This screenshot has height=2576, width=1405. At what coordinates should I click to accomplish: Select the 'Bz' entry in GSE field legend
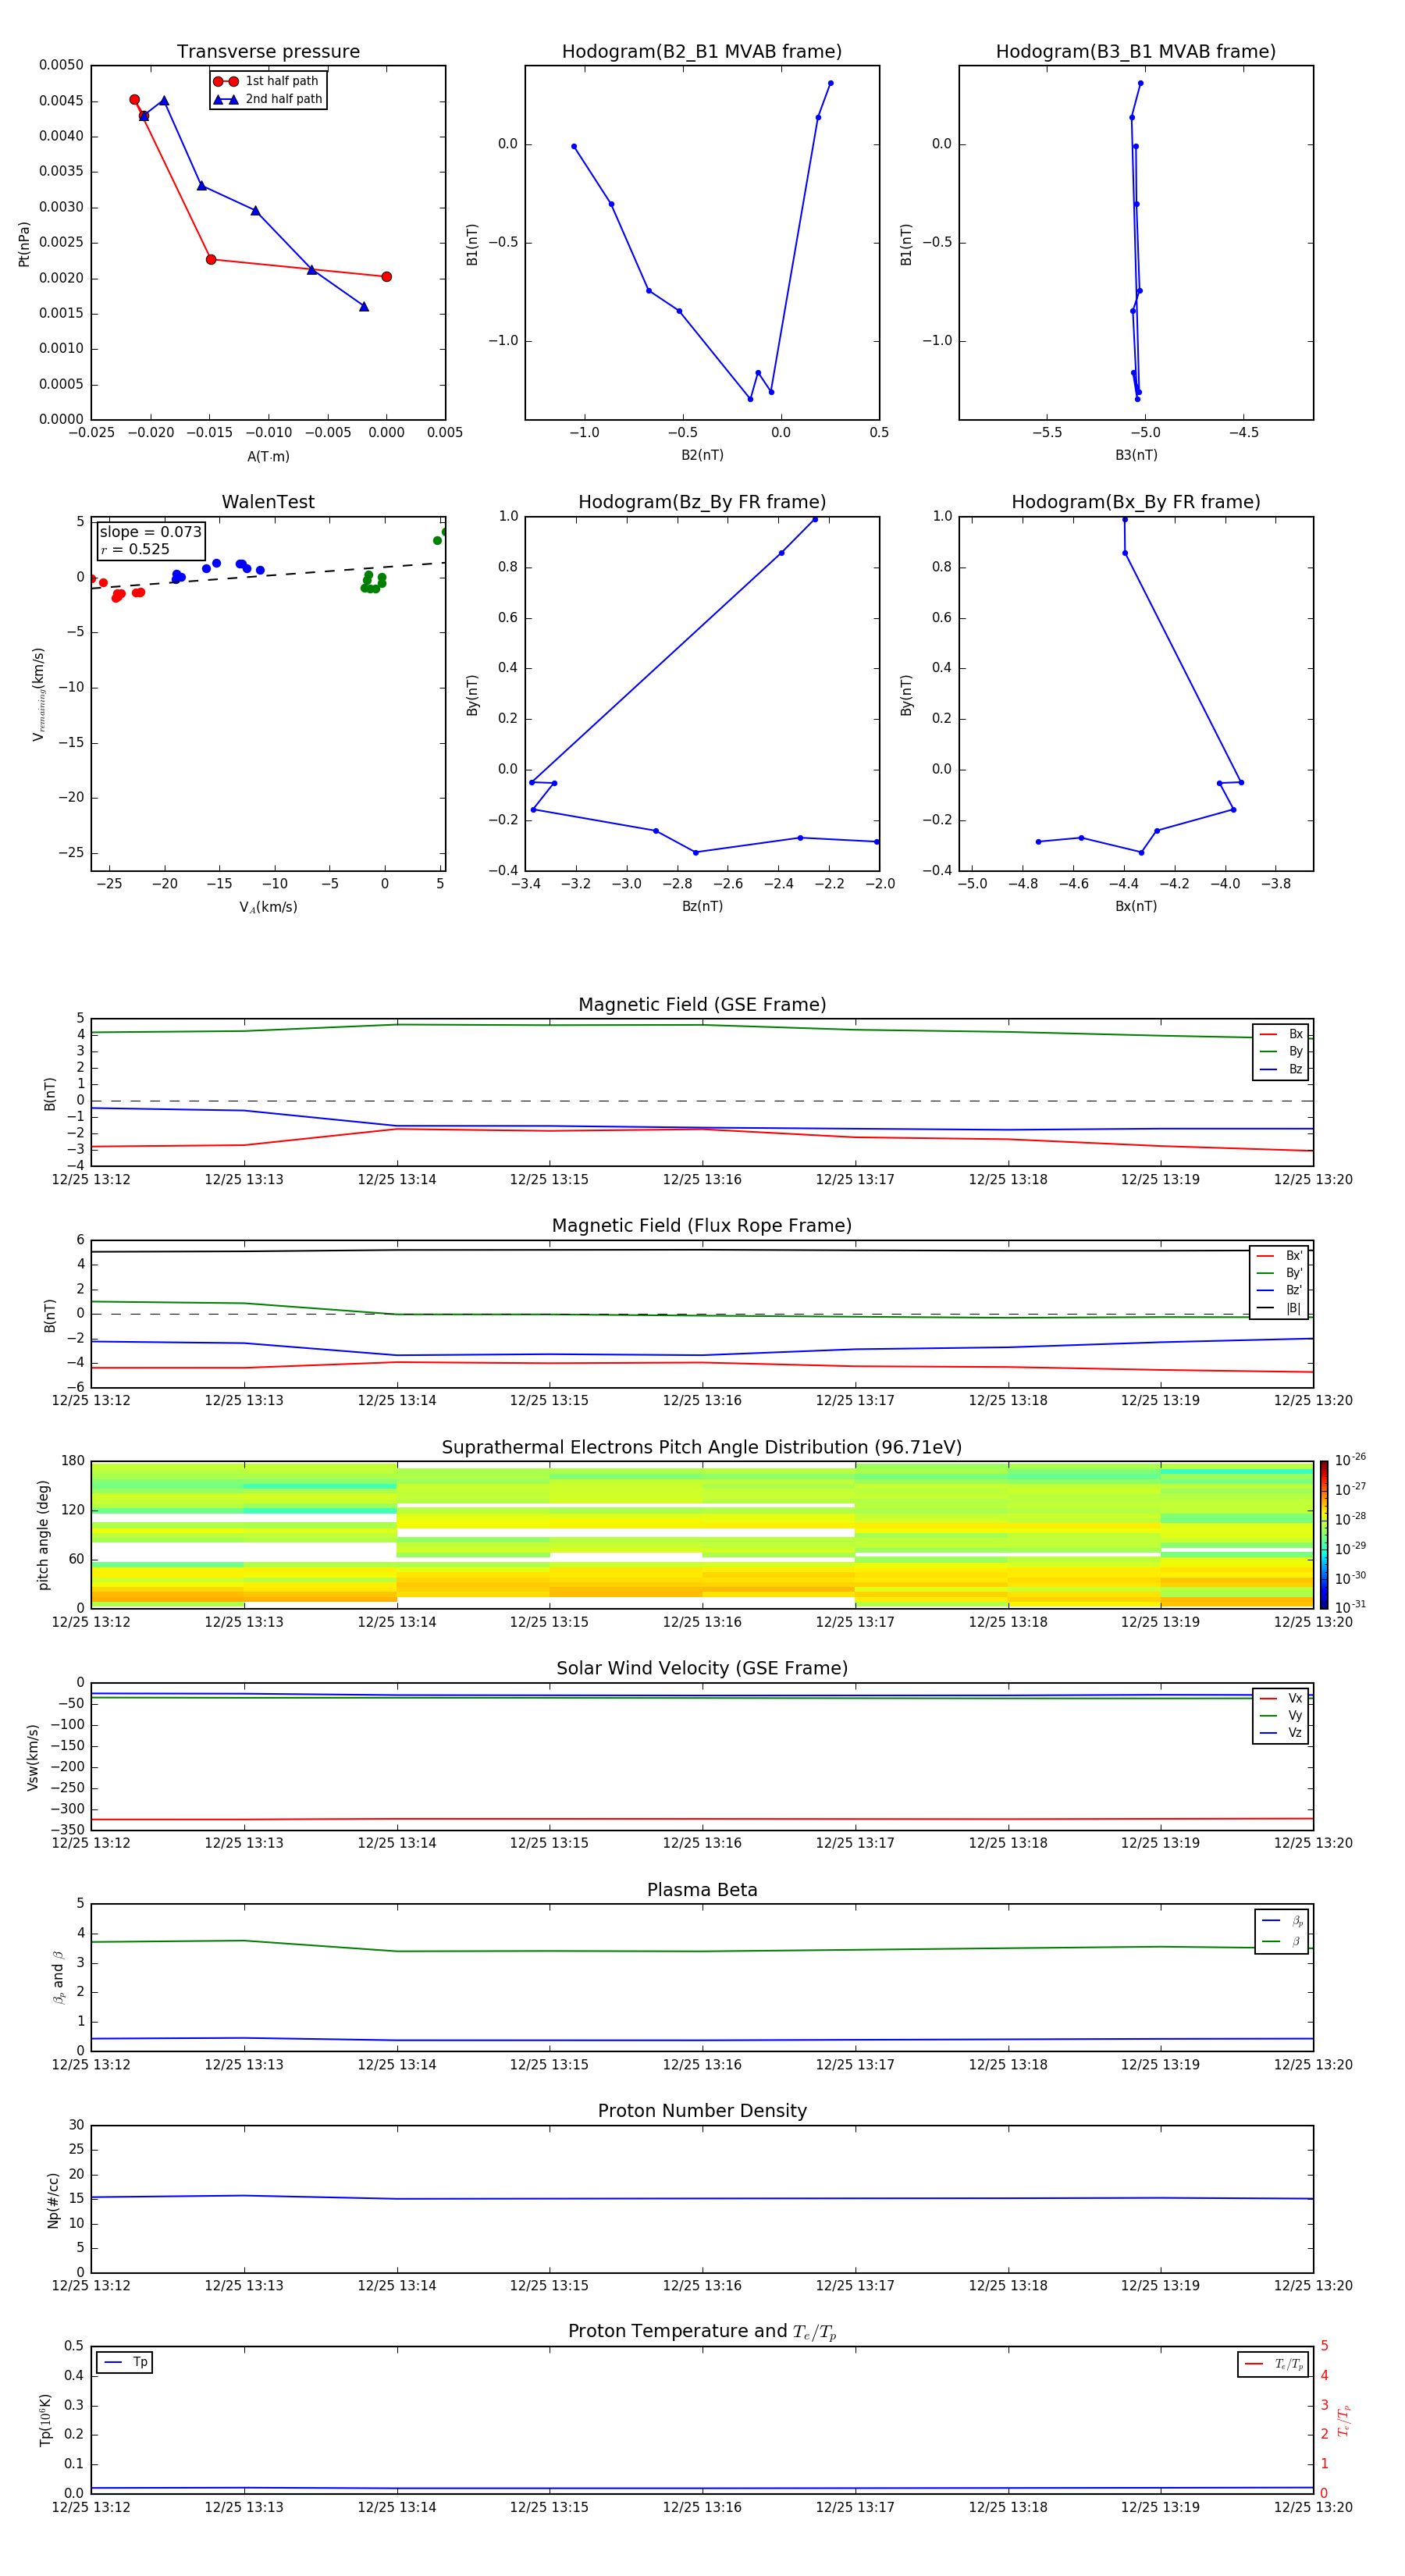[1281, 1069]
